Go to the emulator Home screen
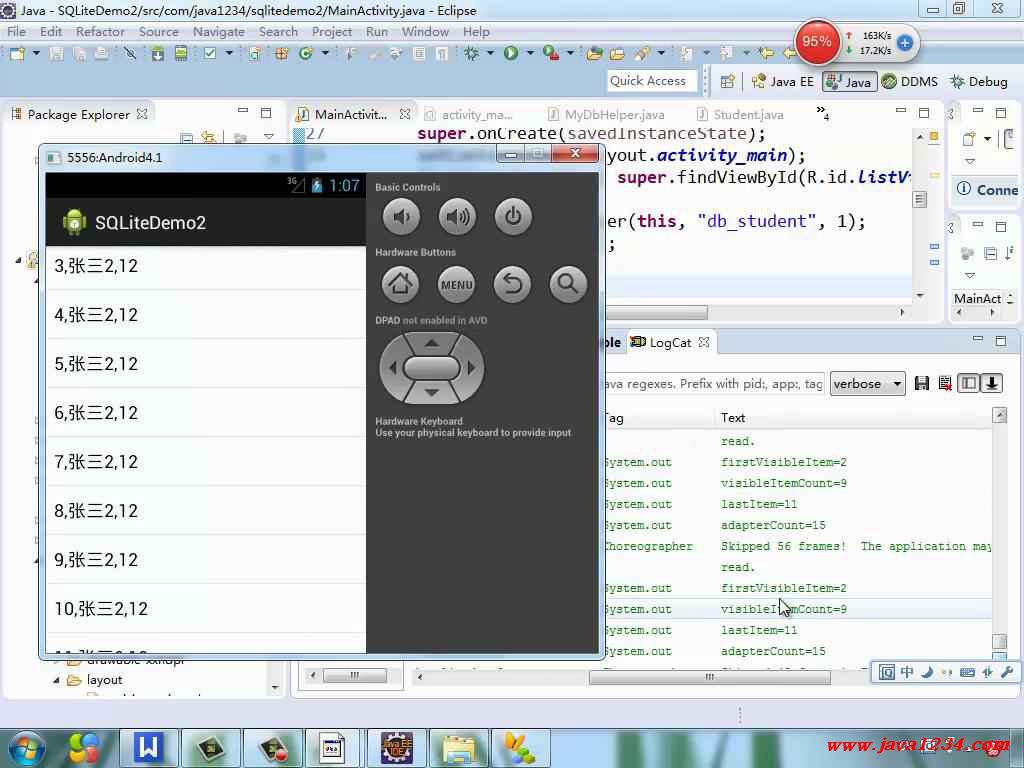Image resolution: width=1024 pixels, height=768 pixels. (x=400, y=284)
